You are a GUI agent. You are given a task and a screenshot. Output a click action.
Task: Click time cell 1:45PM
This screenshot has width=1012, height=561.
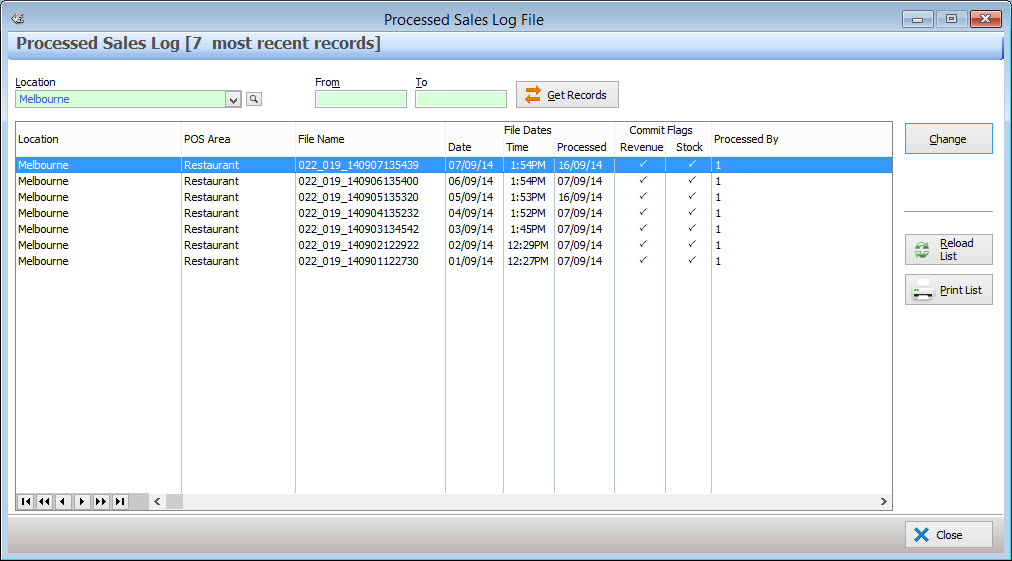[x=528, y=229]
